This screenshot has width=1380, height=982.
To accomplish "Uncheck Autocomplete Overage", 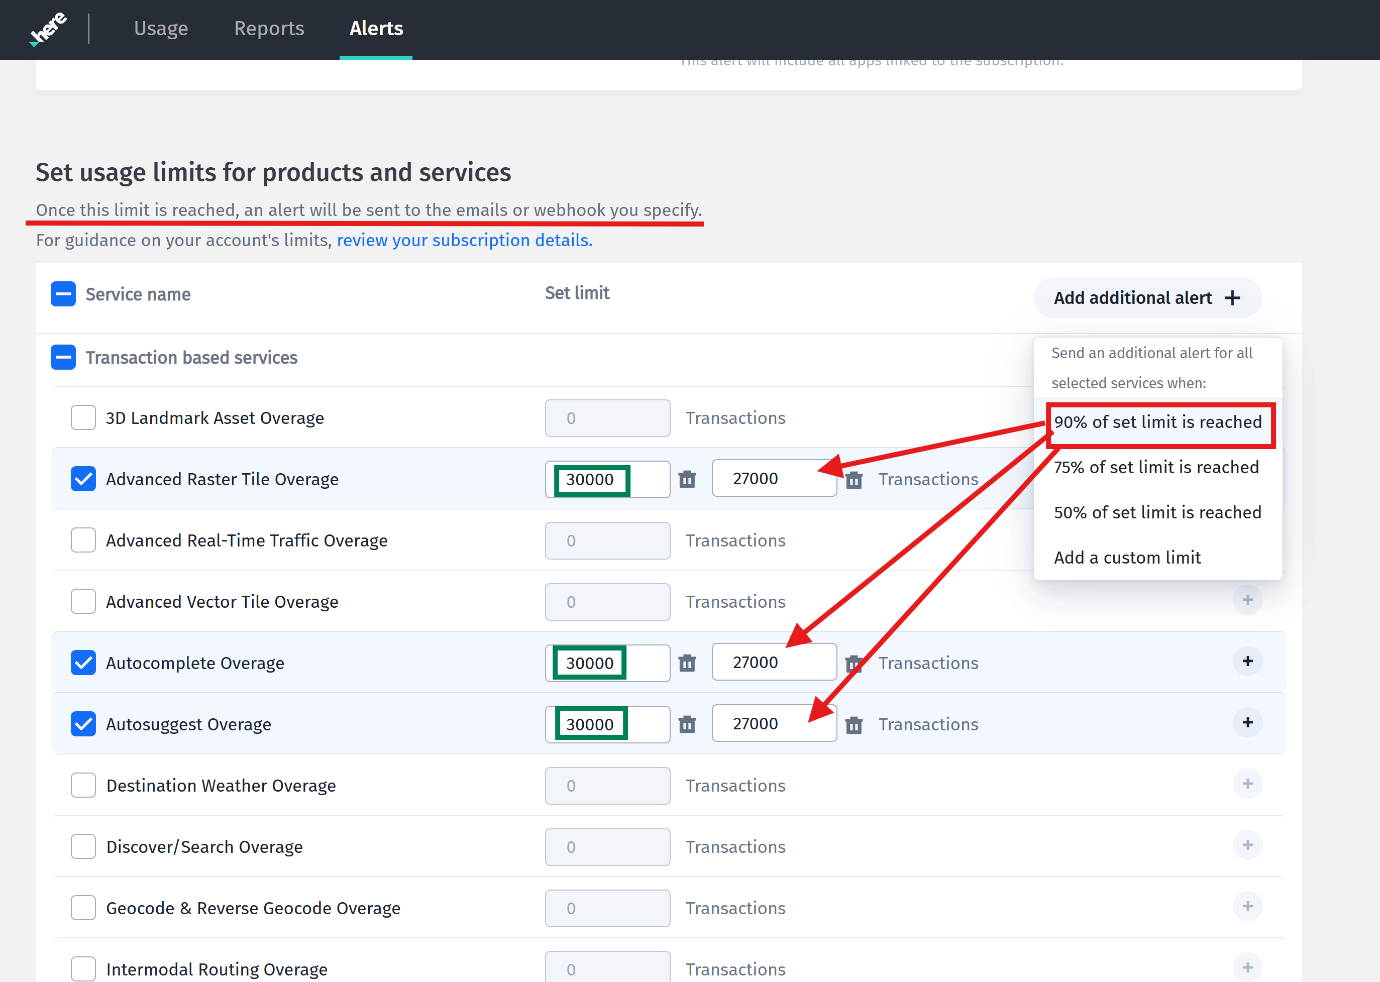I will pyautogui.click(x=84, y=662).
